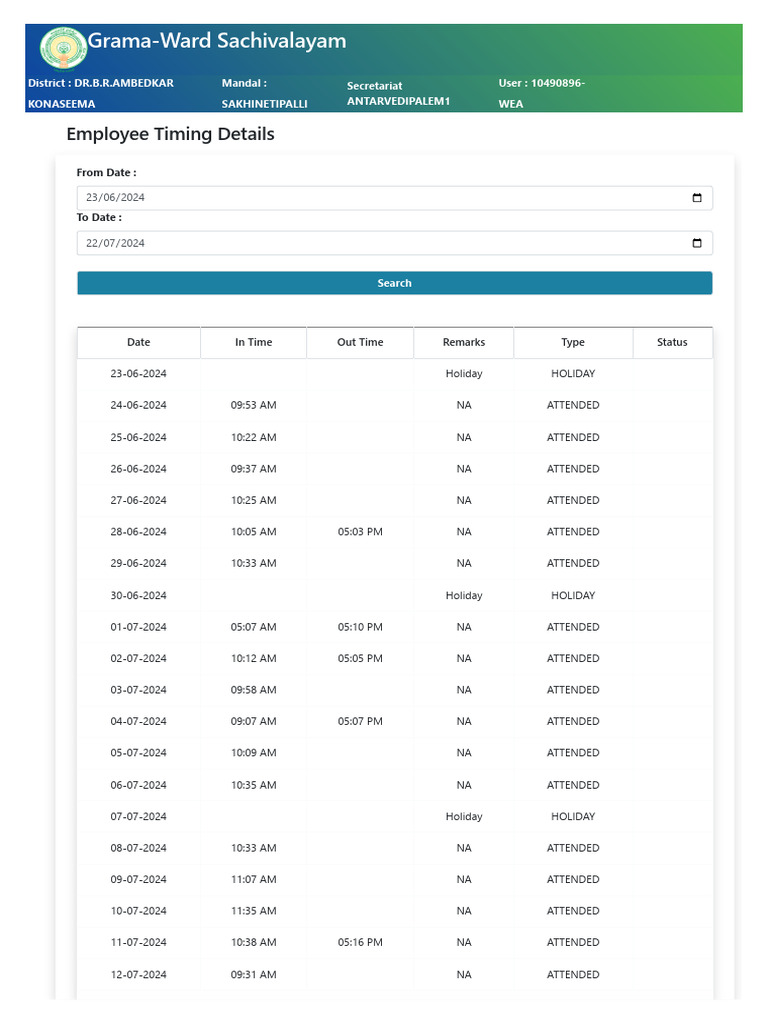Select the date cell 03-07-2024
This screenshot has width=768, height=1024.
click(x=138, y=690)
